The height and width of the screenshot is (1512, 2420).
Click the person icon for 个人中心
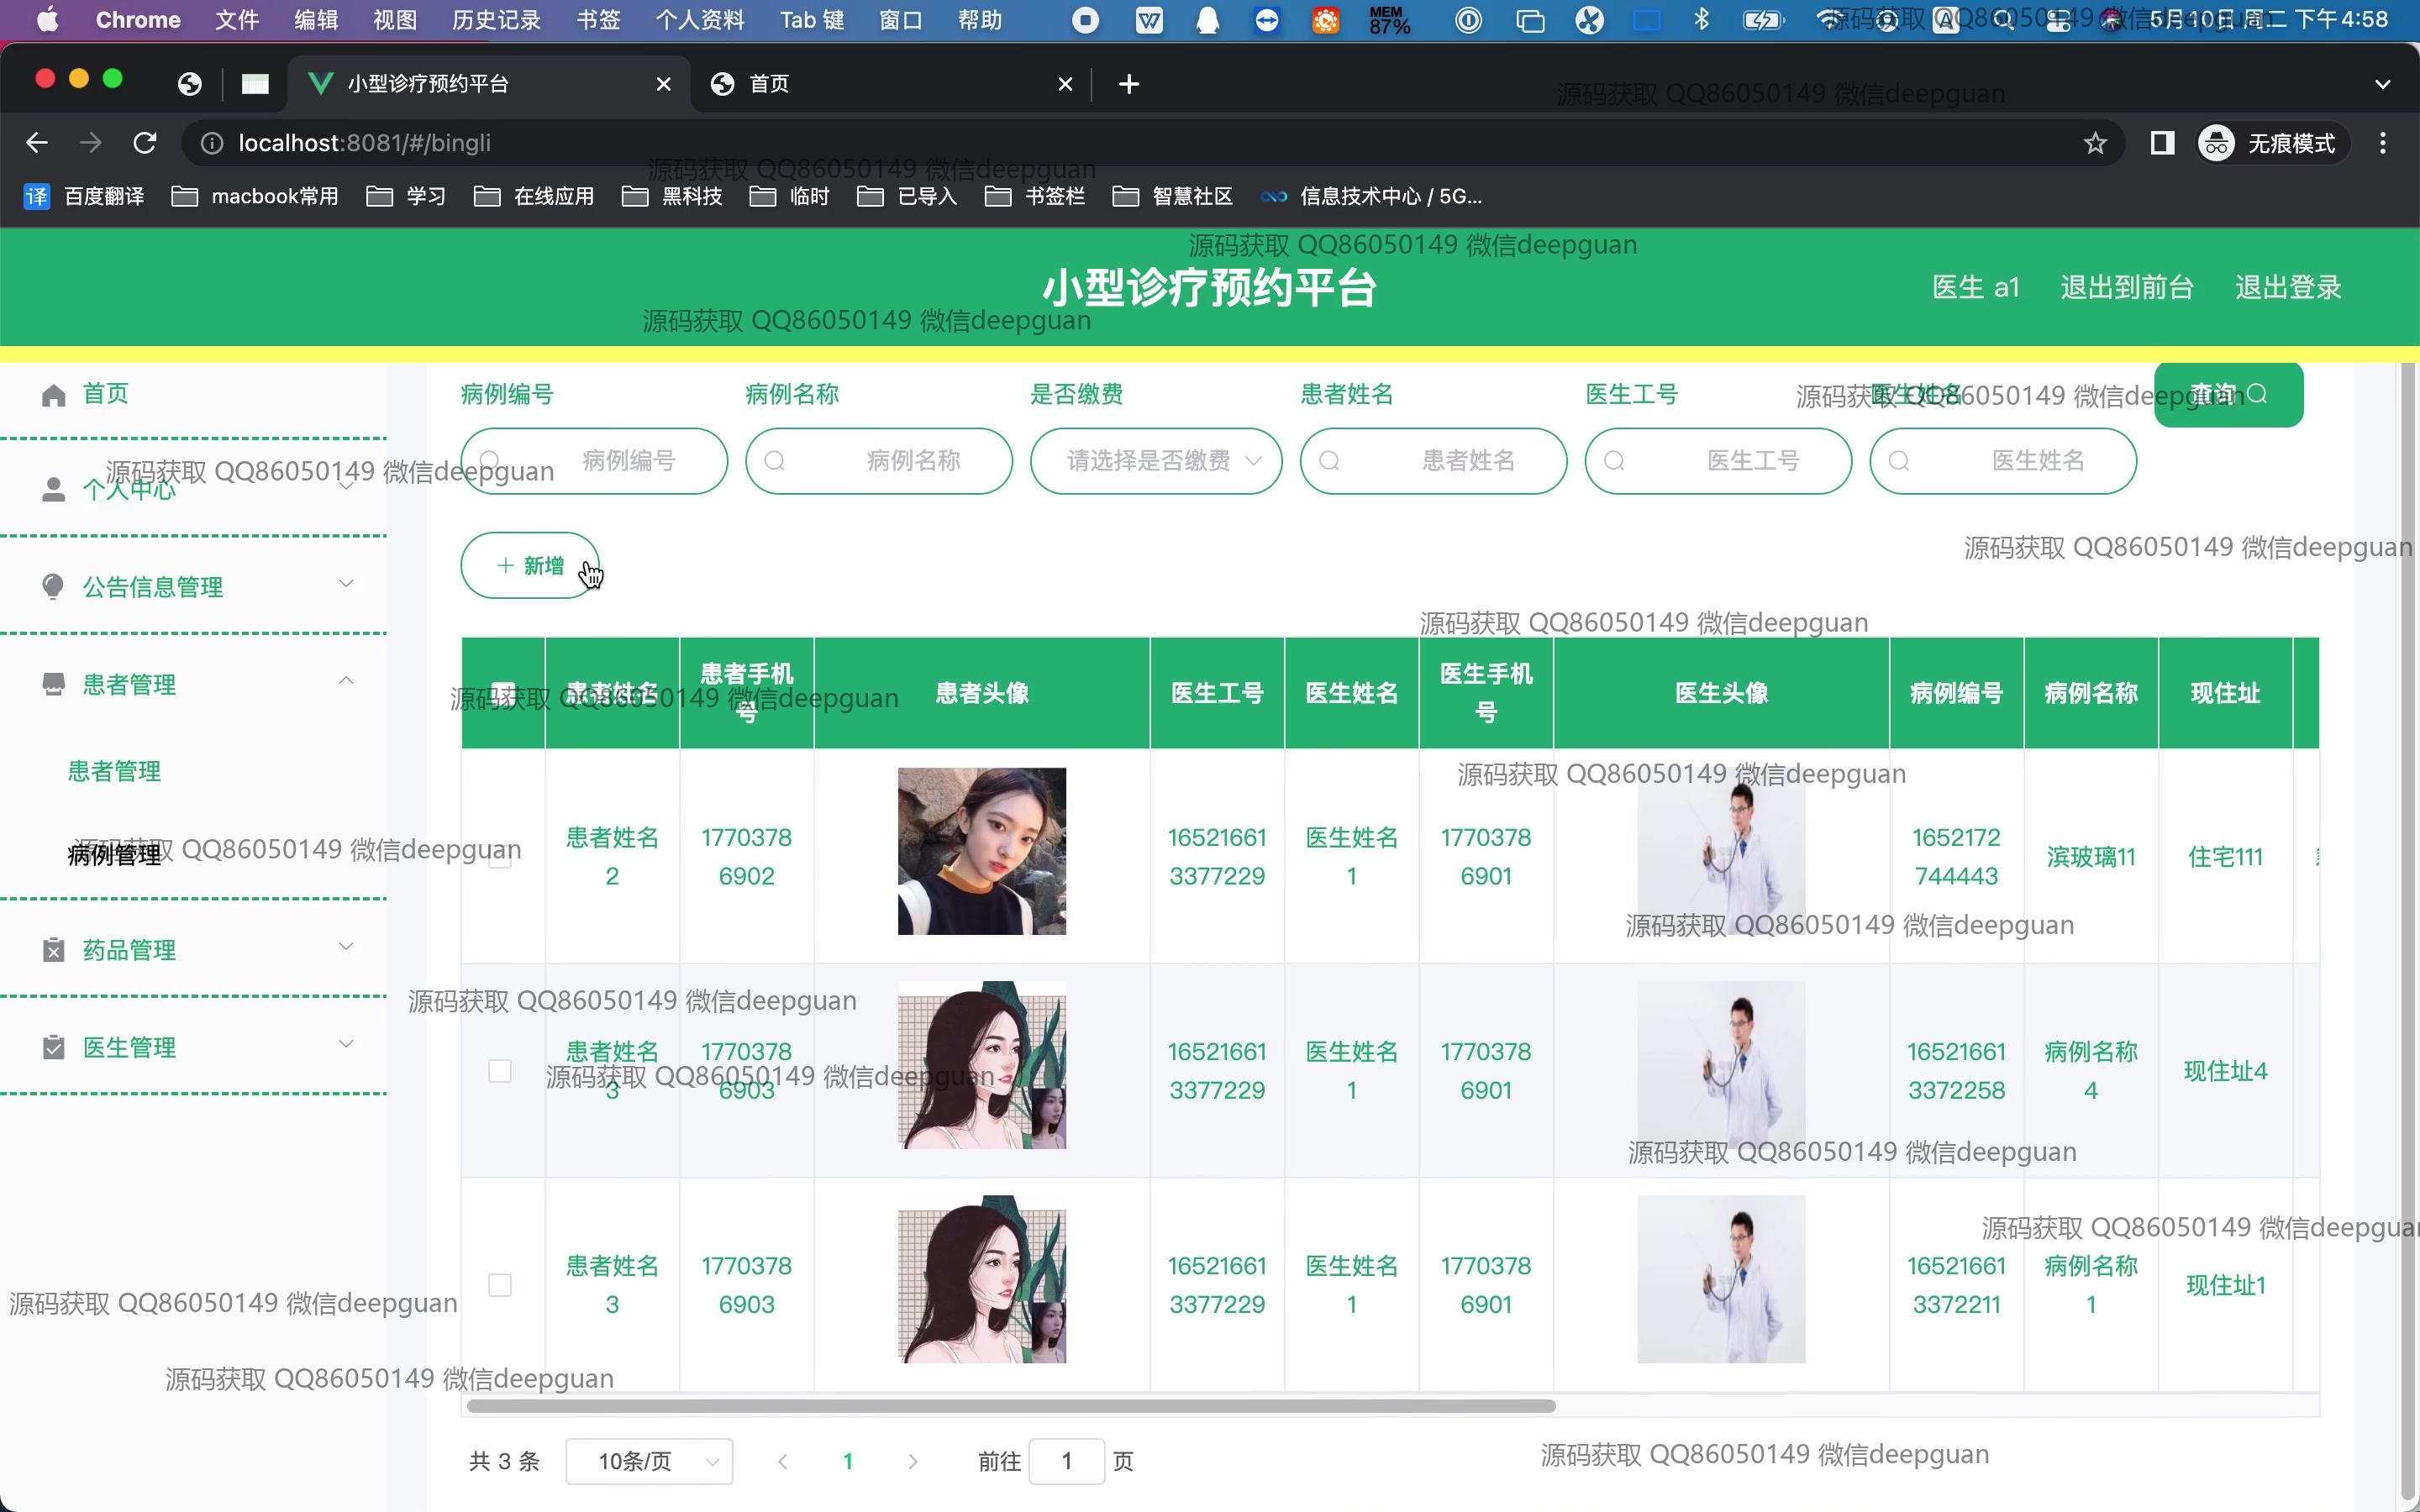click(54, 489)
